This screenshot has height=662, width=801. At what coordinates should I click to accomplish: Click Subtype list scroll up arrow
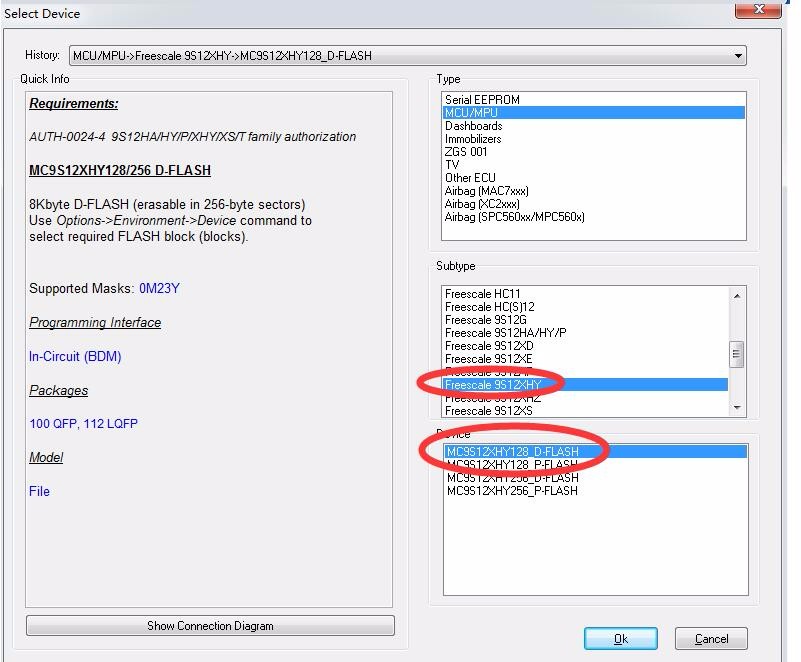737,296
